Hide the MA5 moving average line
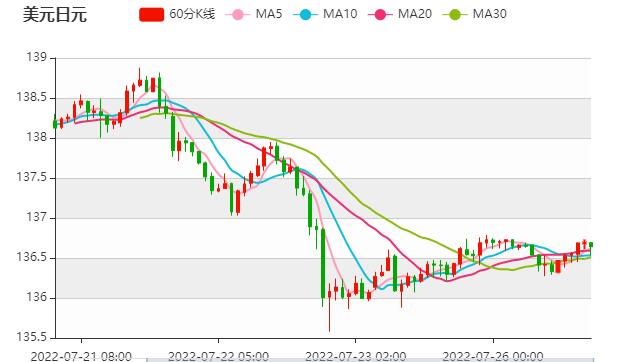 tap(254, 14)
